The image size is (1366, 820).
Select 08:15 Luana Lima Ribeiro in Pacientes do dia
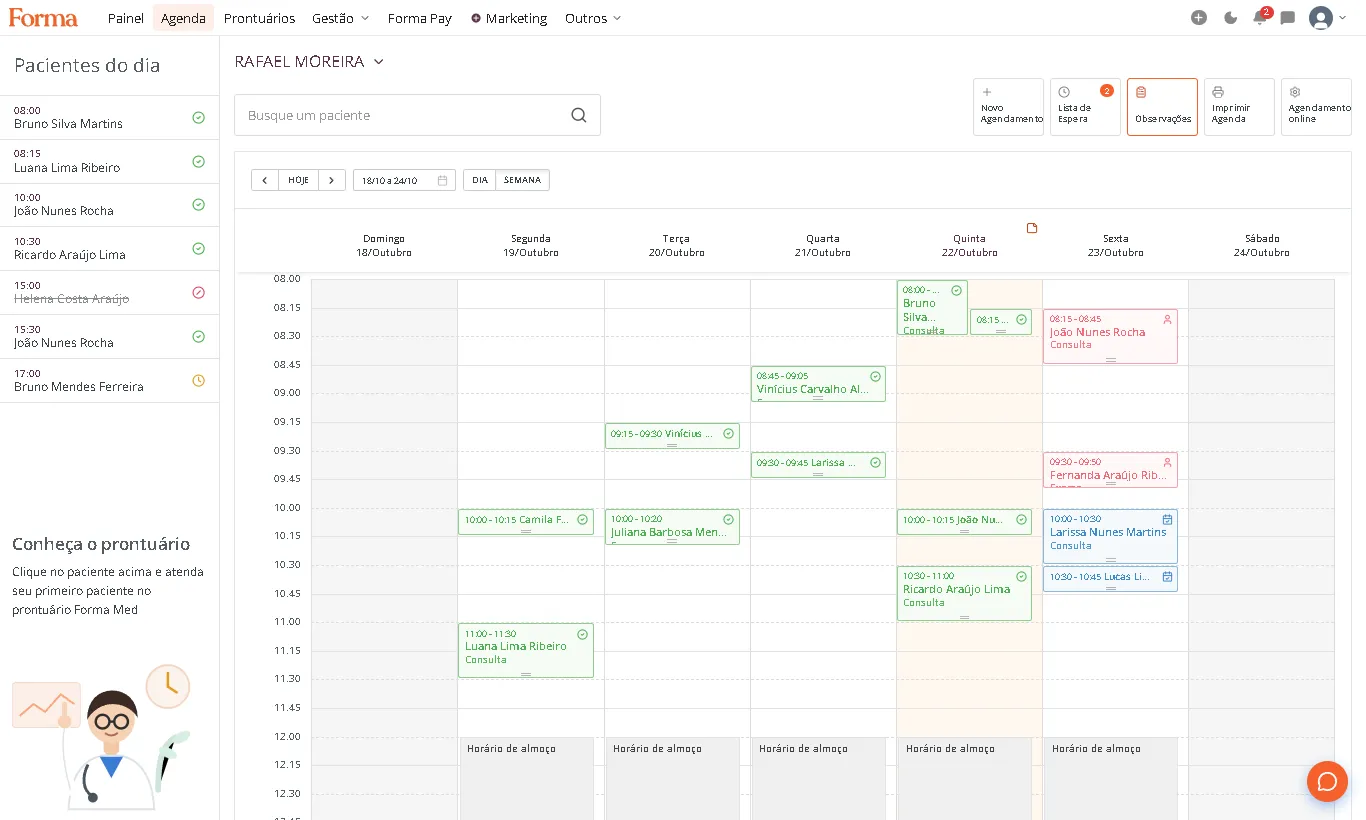pos(109,161)
